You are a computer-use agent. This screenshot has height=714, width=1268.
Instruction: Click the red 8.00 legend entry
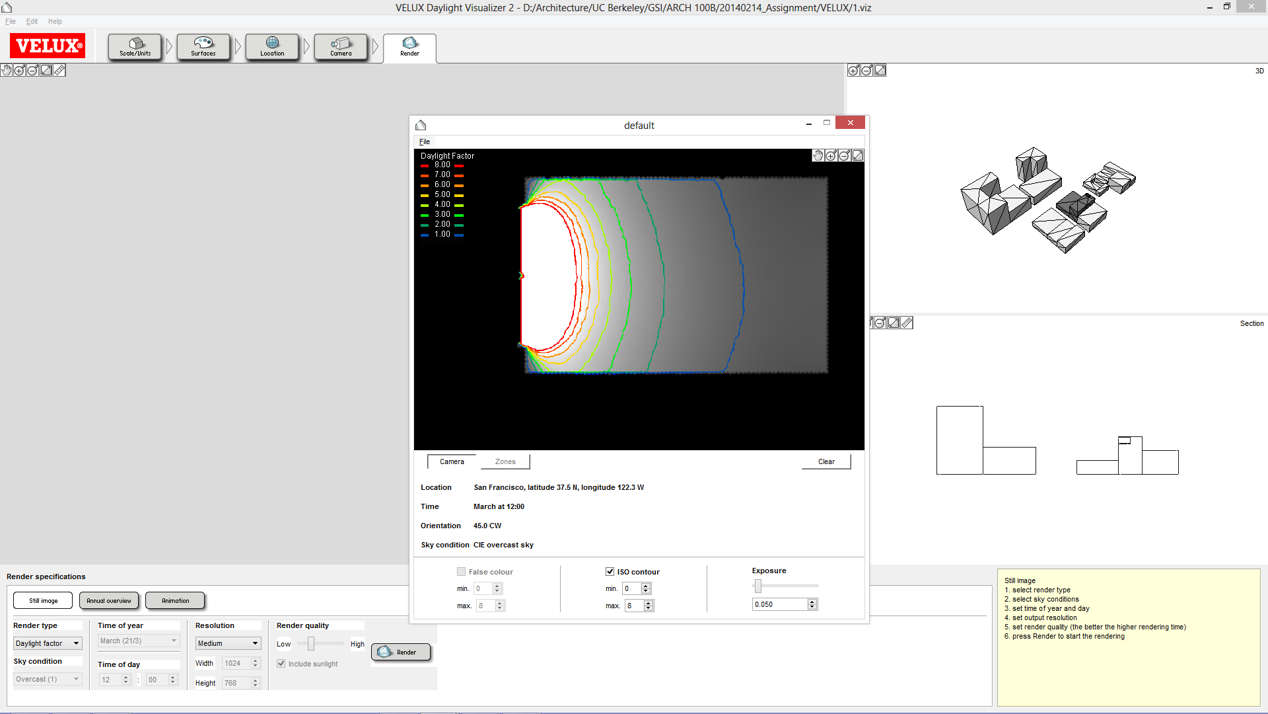442,165
